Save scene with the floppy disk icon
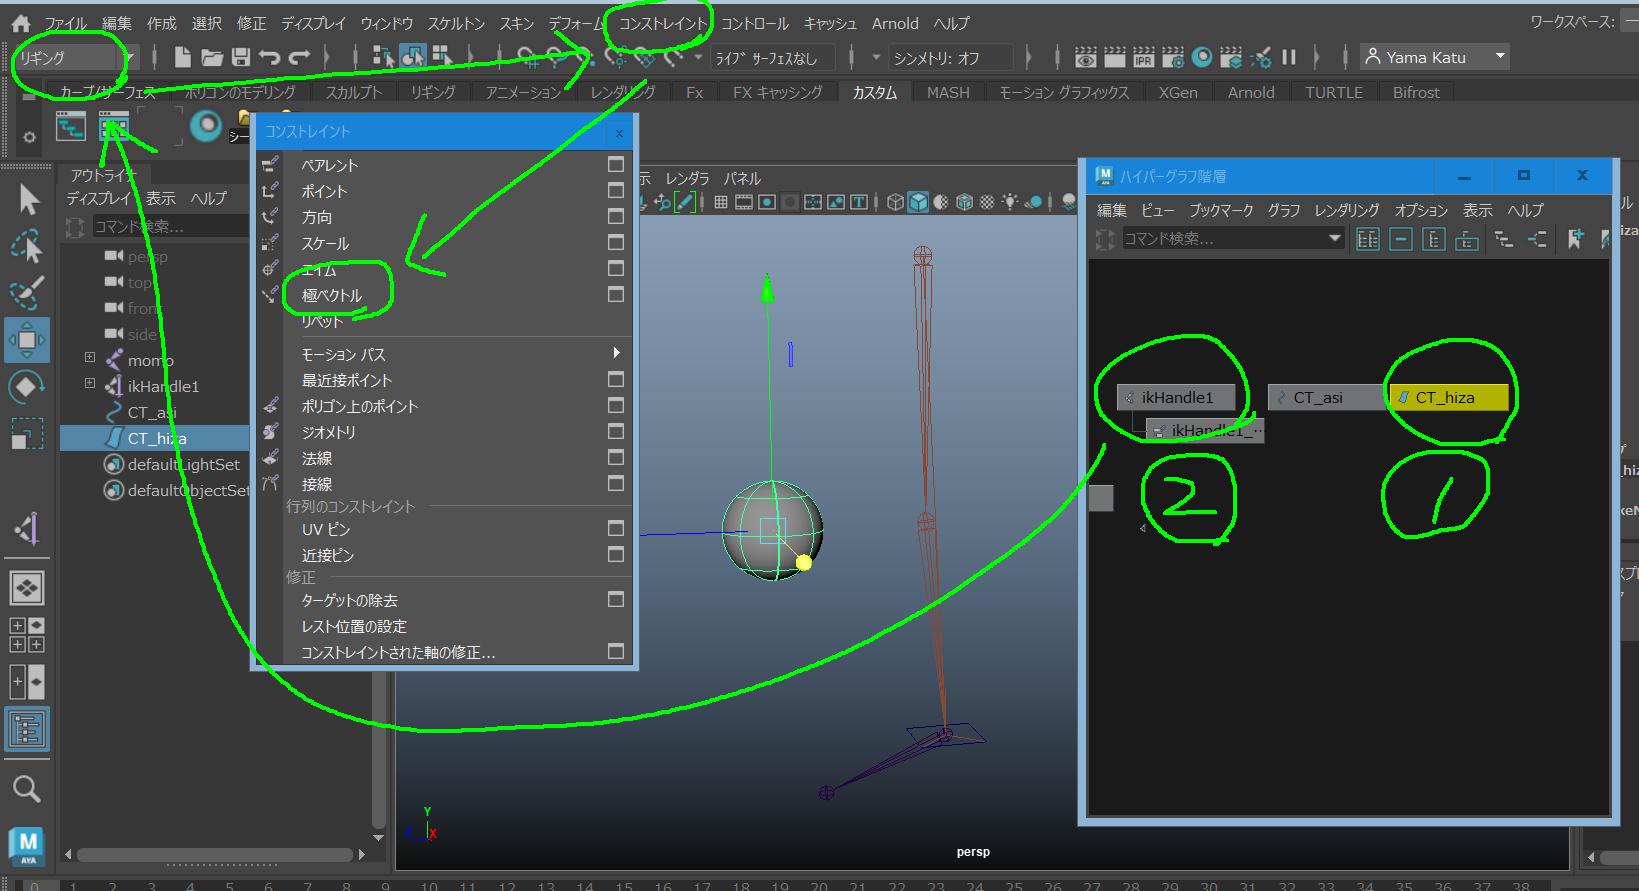 click(x=240, y=58)
